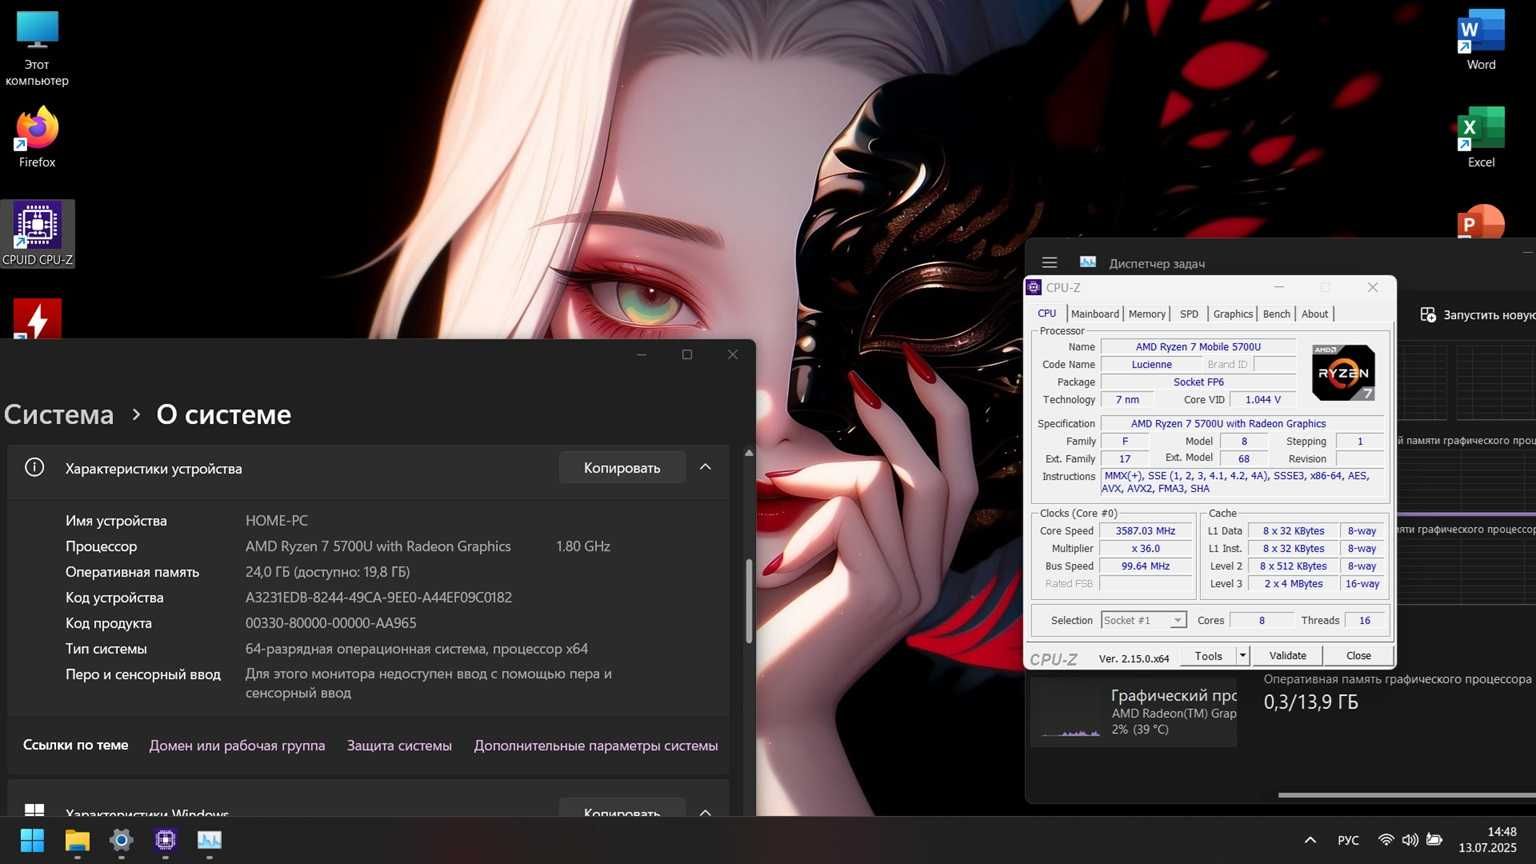Click the Code Name value Lucienne
The width and height of the screenshot is (1536, 864).
click(x=1151, y=365)
